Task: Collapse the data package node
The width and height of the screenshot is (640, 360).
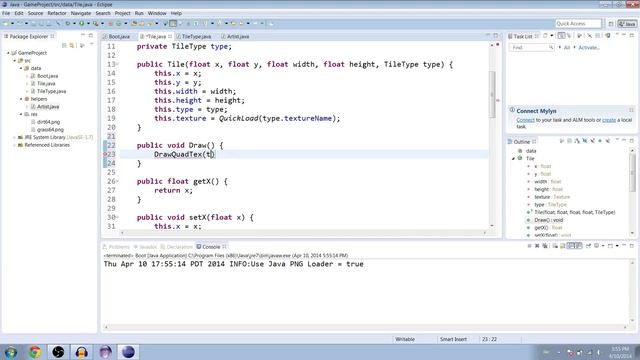Action: [21, 68]
